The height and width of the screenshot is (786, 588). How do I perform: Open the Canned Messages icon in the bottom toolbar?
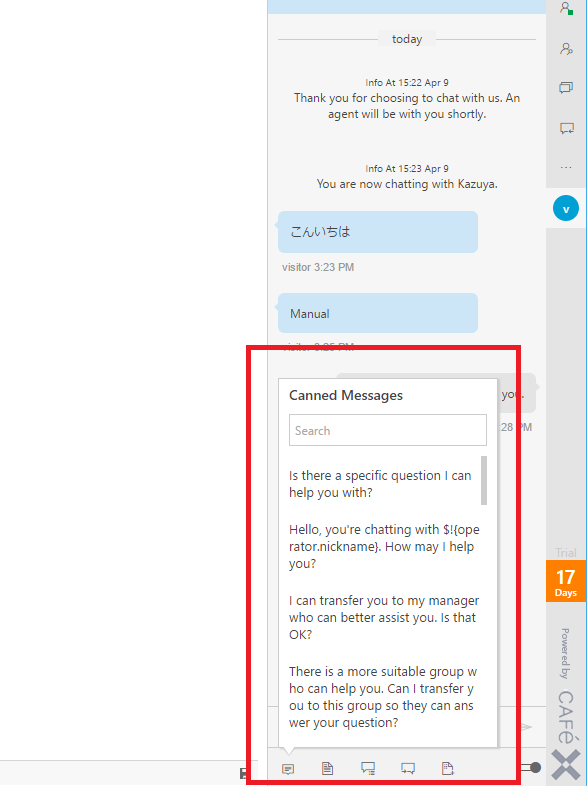click(x=288, y=768)
